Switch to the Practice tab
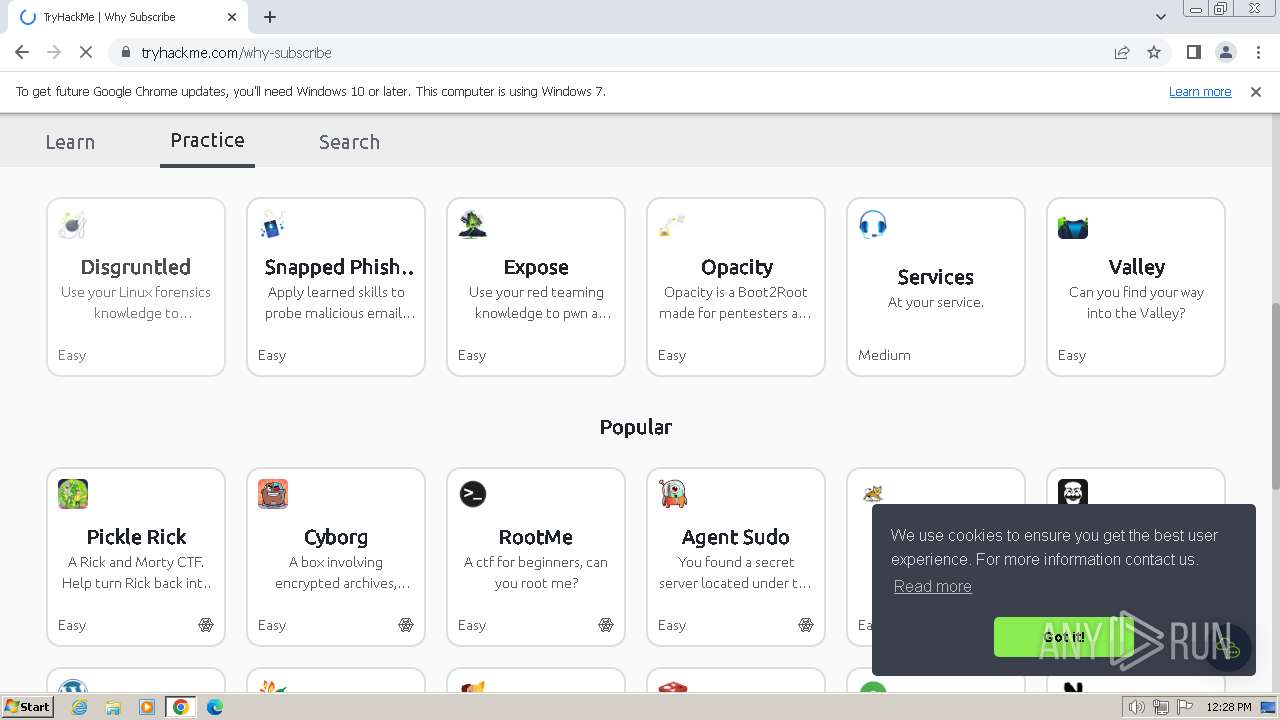 pos(207,140)
